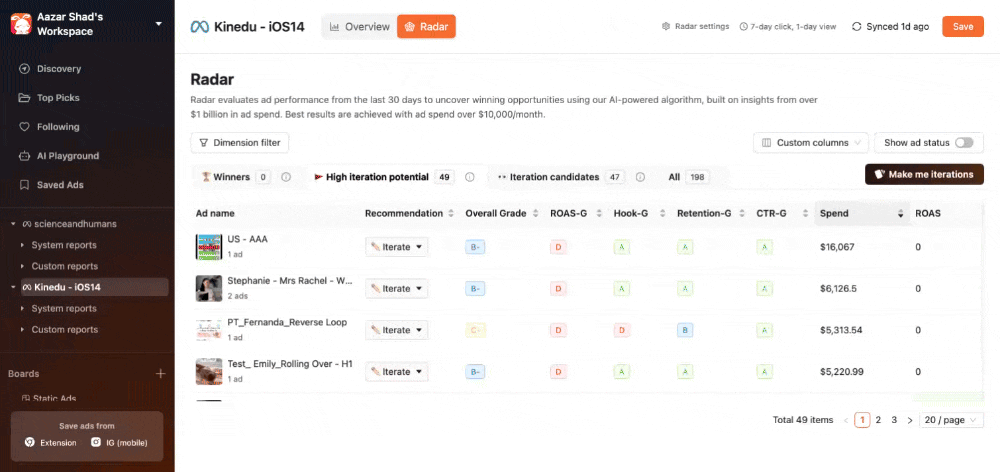
Task: Open Test_ Emily_Rolling Over thumbnail
Action: pyautogui.click(x=209, y=371)
